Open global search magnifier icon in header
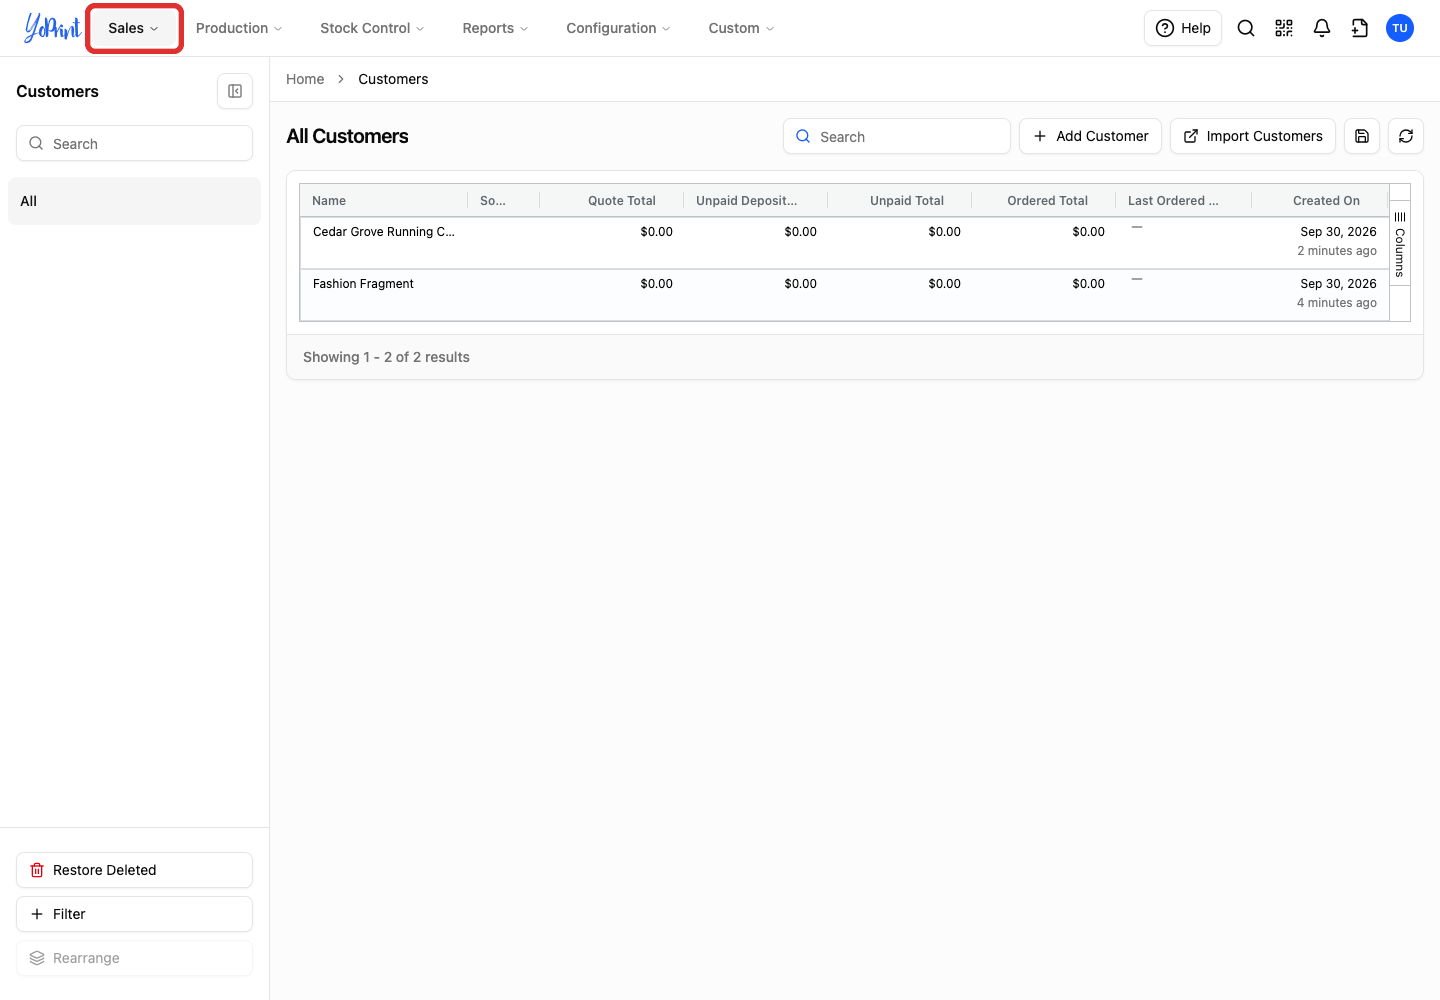Screen dimensions: 1440x1000 [1246, 28]
